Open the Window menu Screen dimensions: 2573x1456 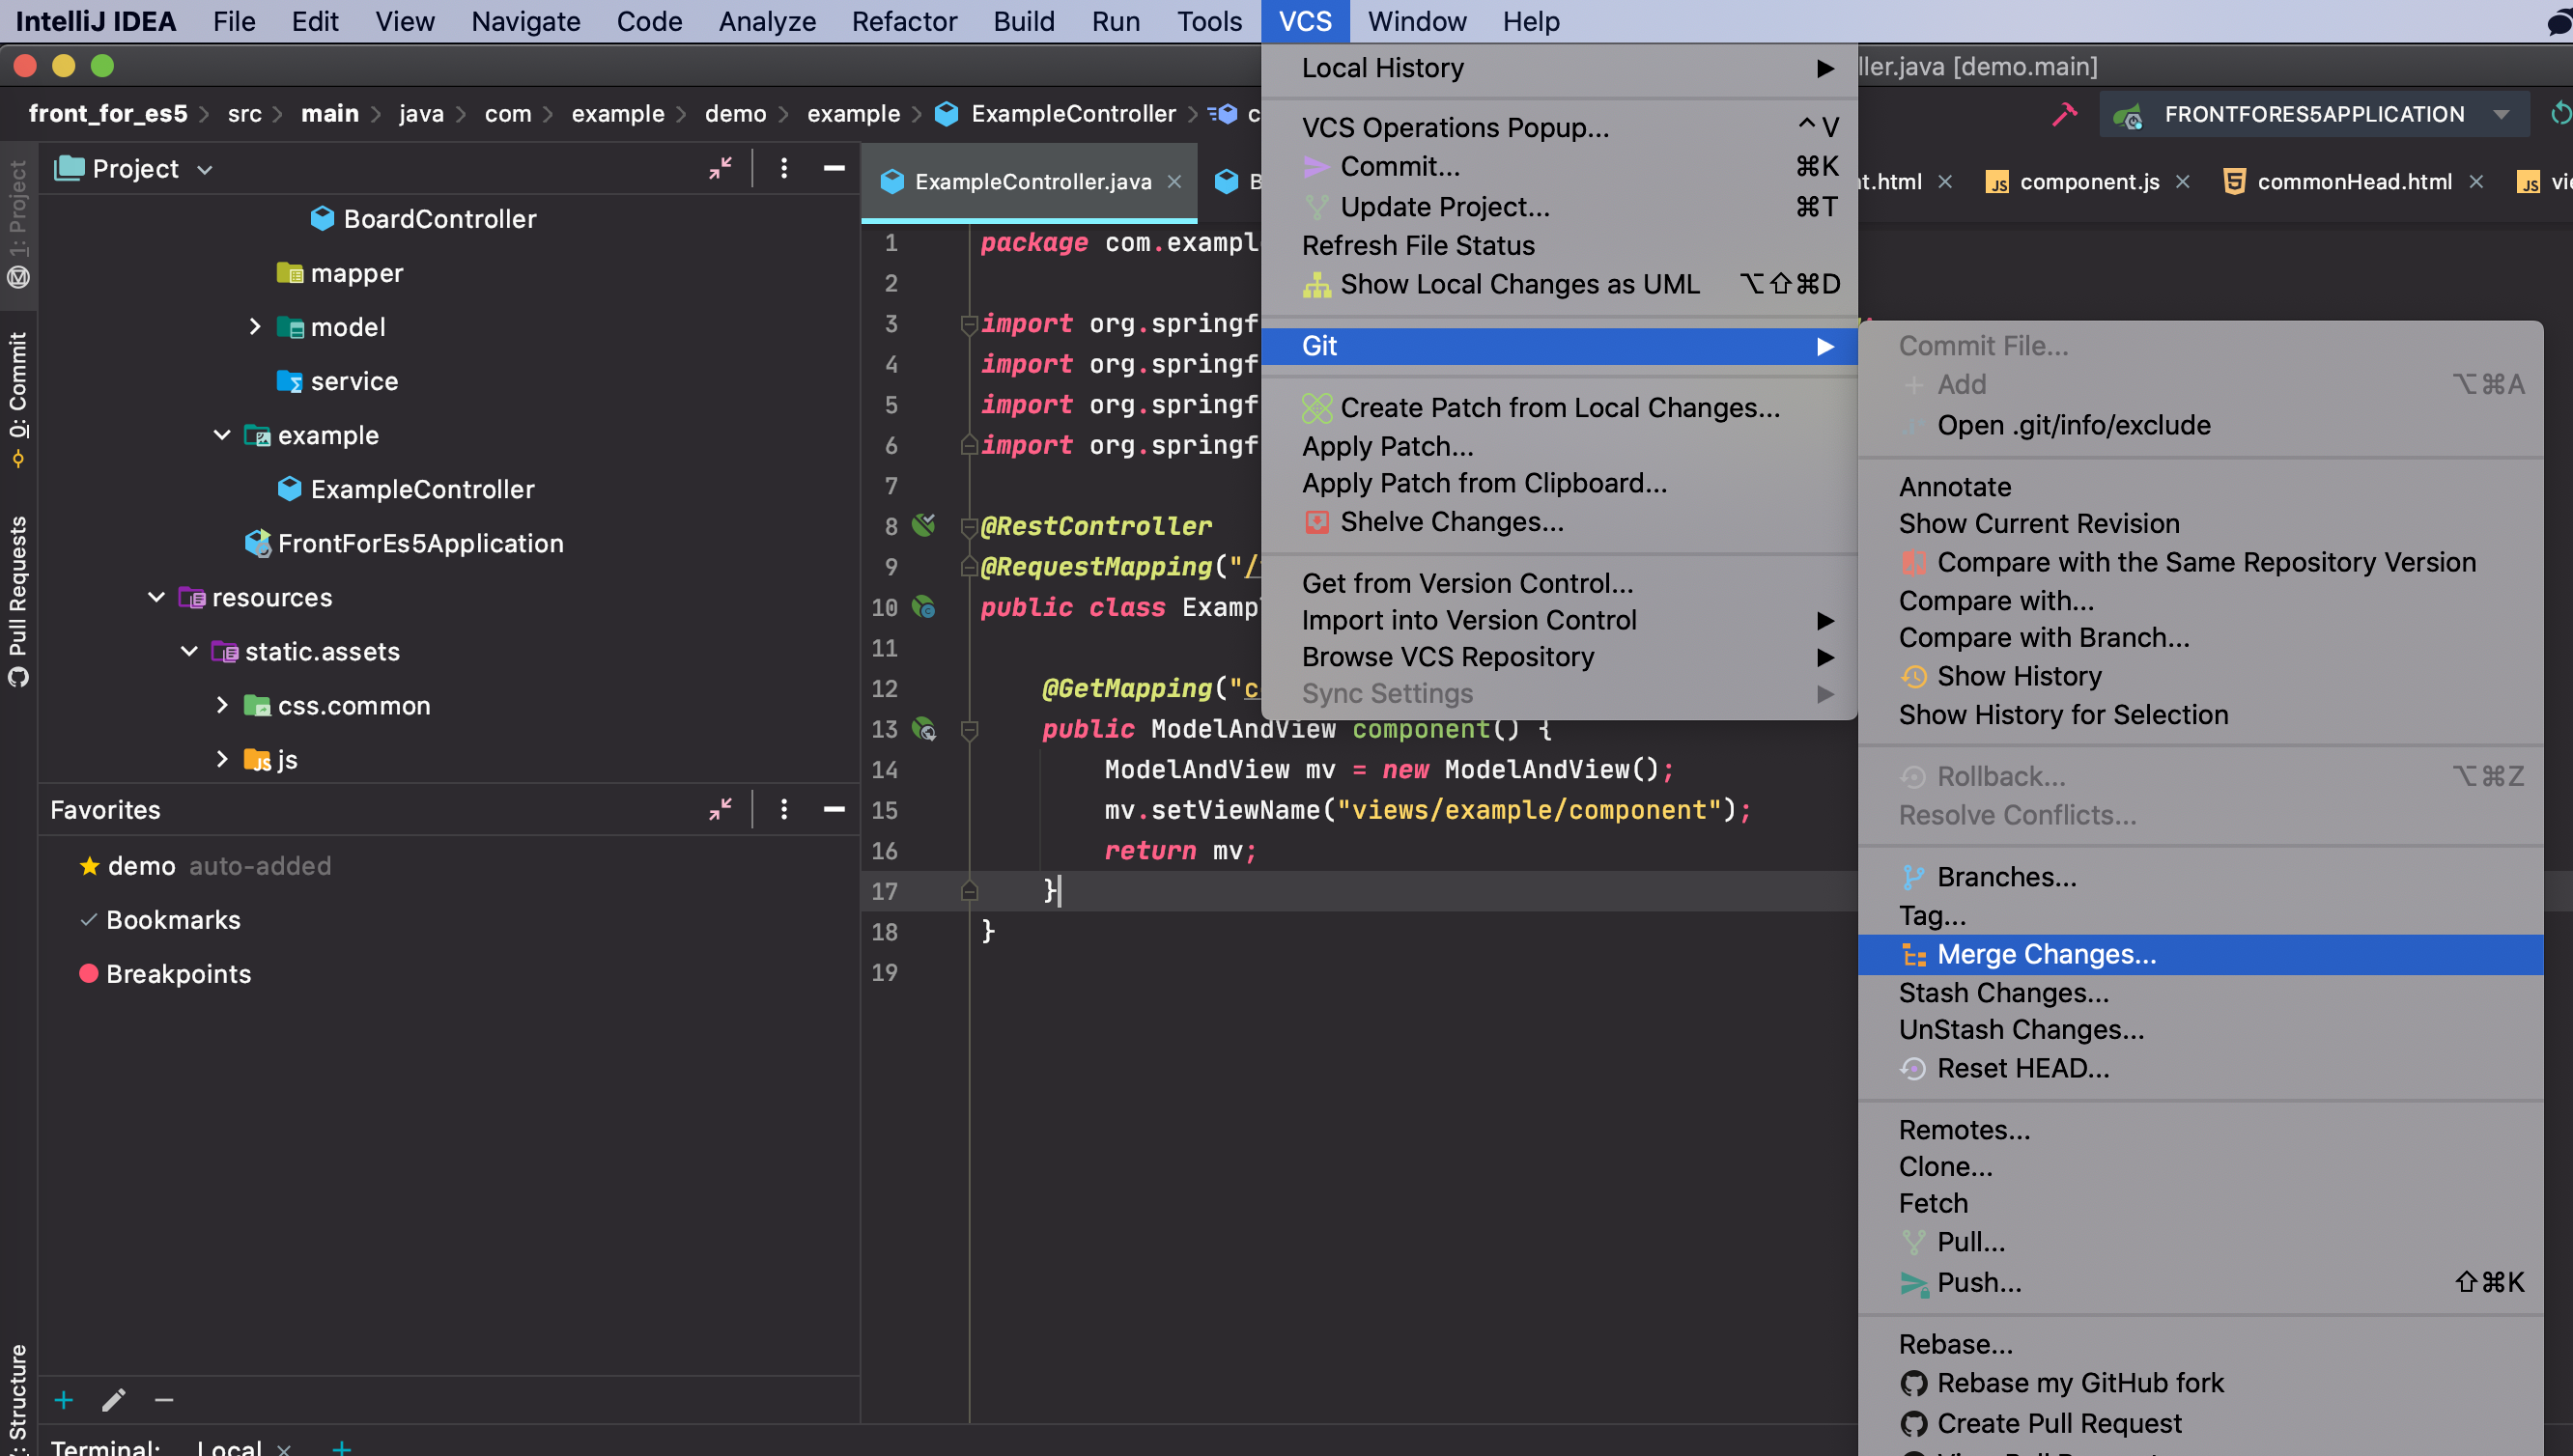pos(1416,21)
